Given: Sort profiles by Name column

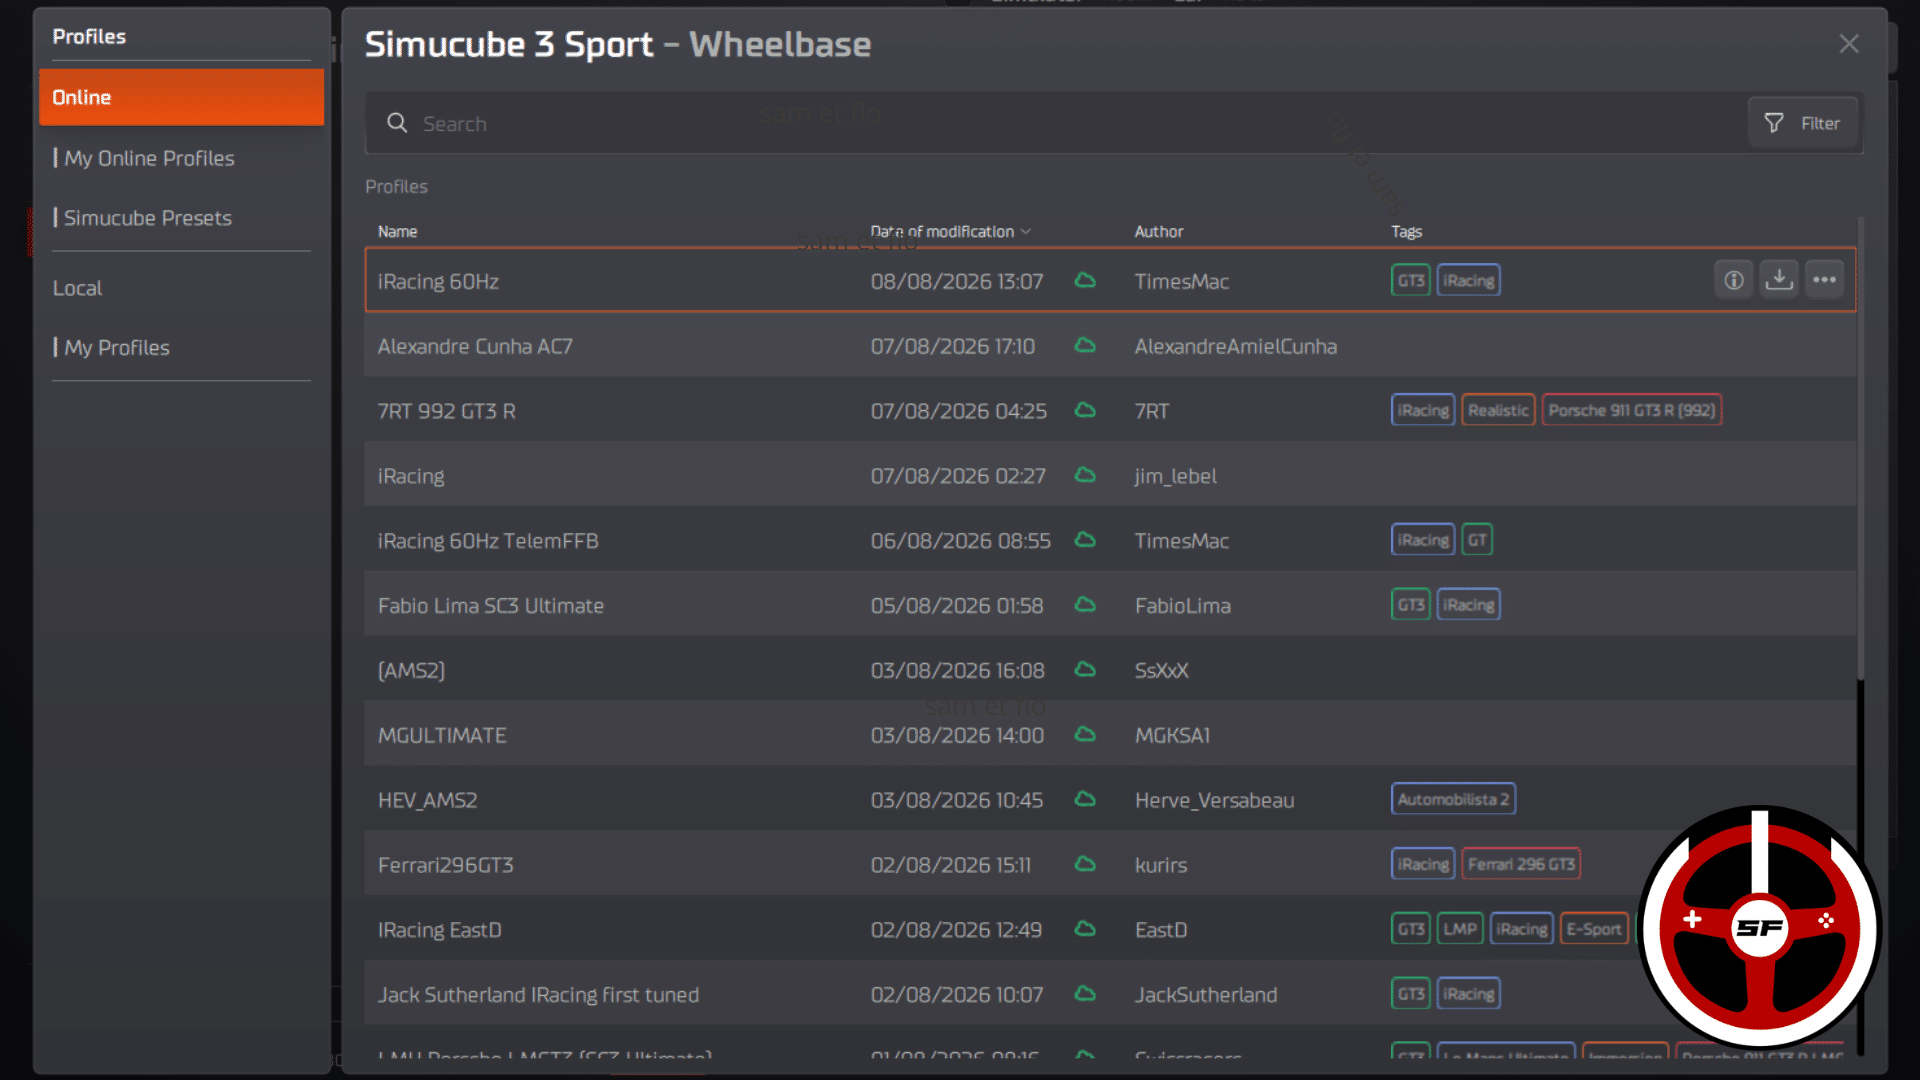Looking at the screenshot, I should tap(397, 231).
